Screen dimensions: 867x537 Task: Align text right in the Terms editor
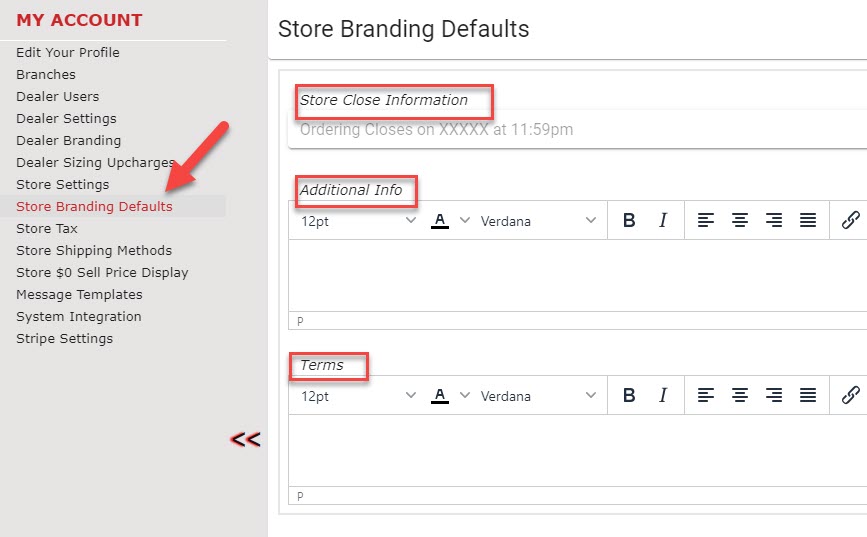click(x=774, y=395)
